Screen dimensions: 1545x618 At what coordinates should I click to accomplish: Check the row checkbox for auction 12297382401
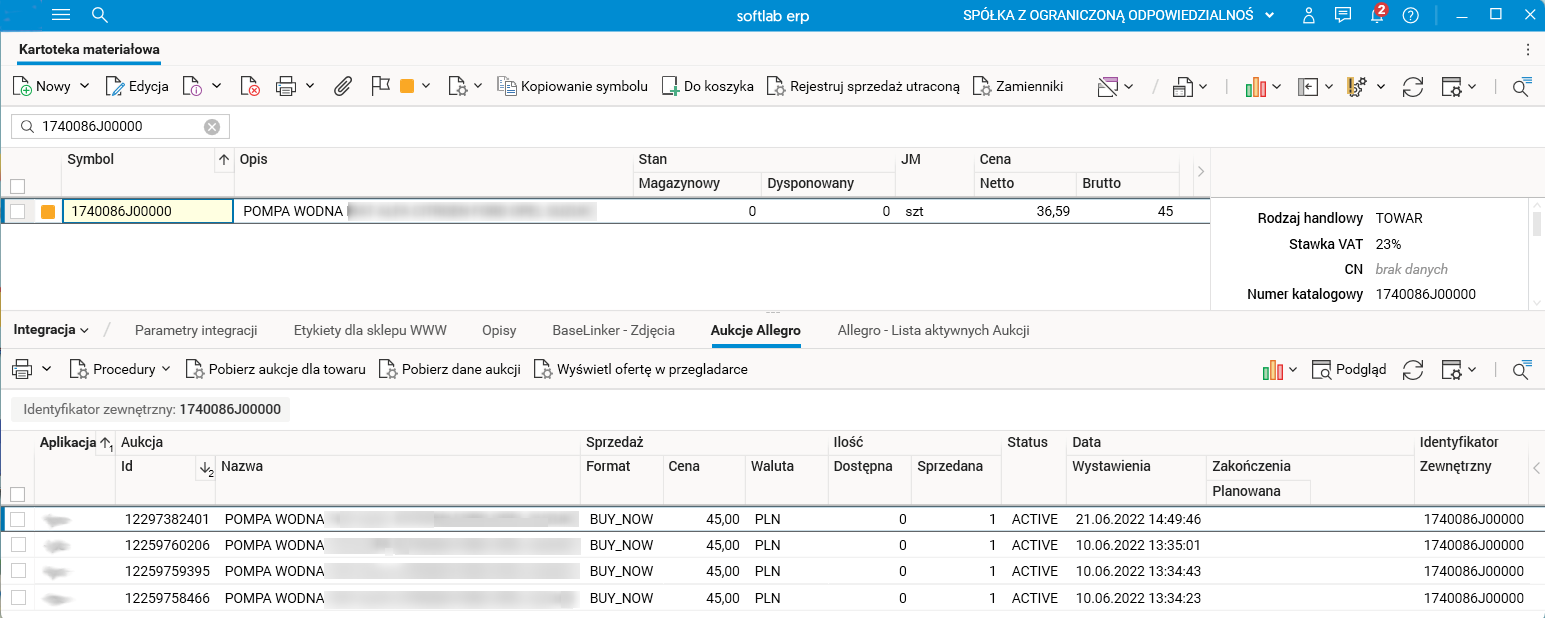[17, 519]
